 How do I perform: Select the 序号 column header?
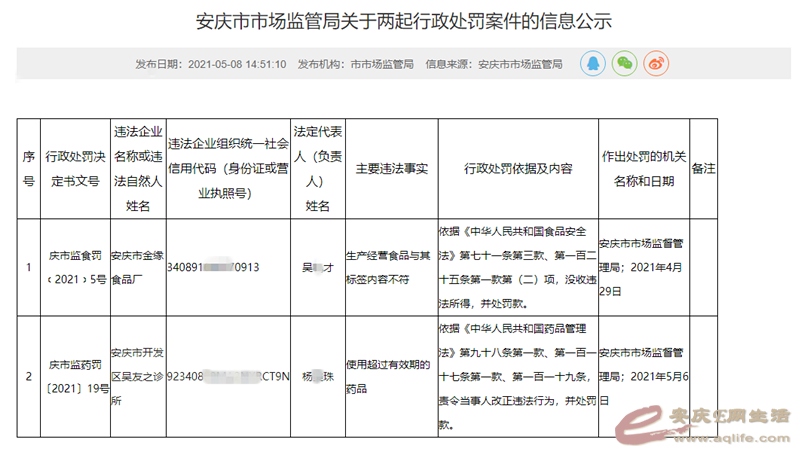tap(29, 169)
